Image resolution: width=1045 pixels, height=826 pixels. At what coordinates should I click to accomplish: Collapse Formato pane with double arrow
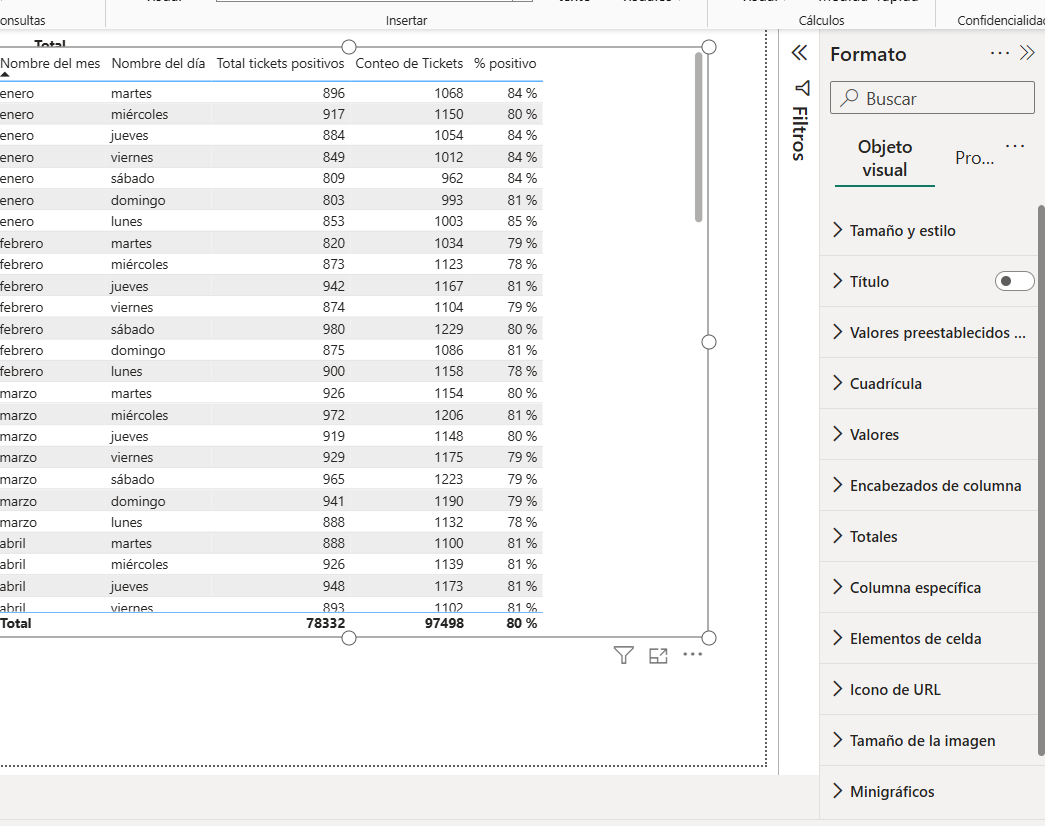[1027, 54]
